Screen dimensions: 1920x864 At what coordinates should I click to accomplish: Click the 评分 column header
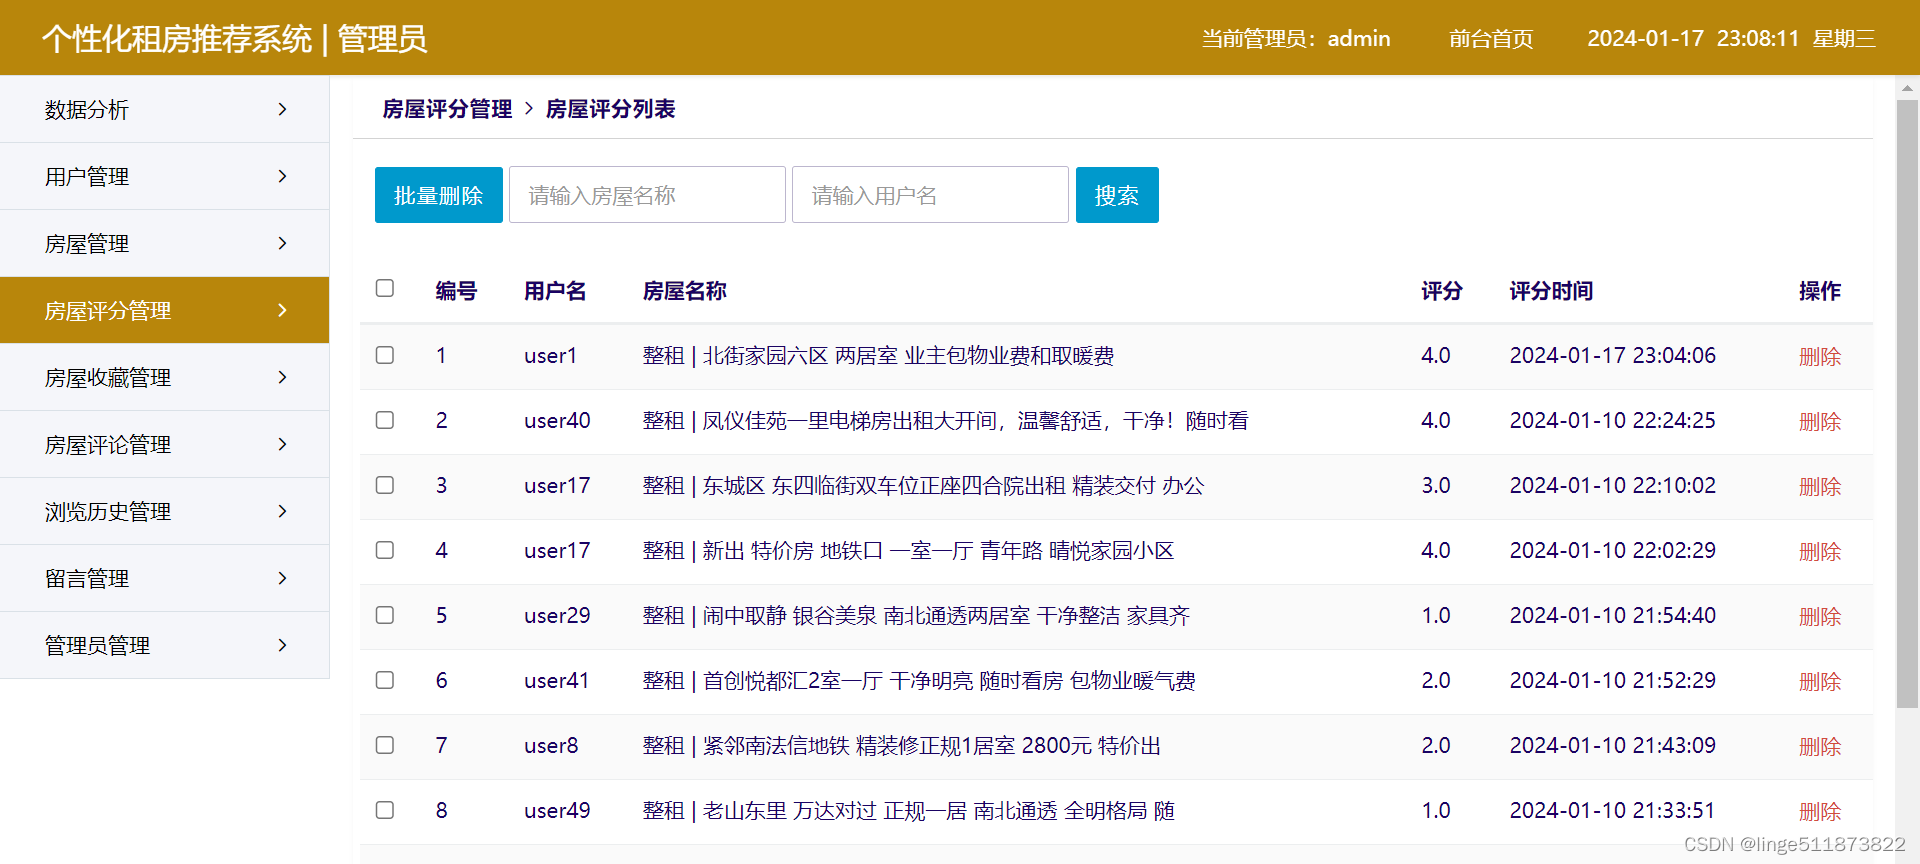click(x=1442, y=291)
